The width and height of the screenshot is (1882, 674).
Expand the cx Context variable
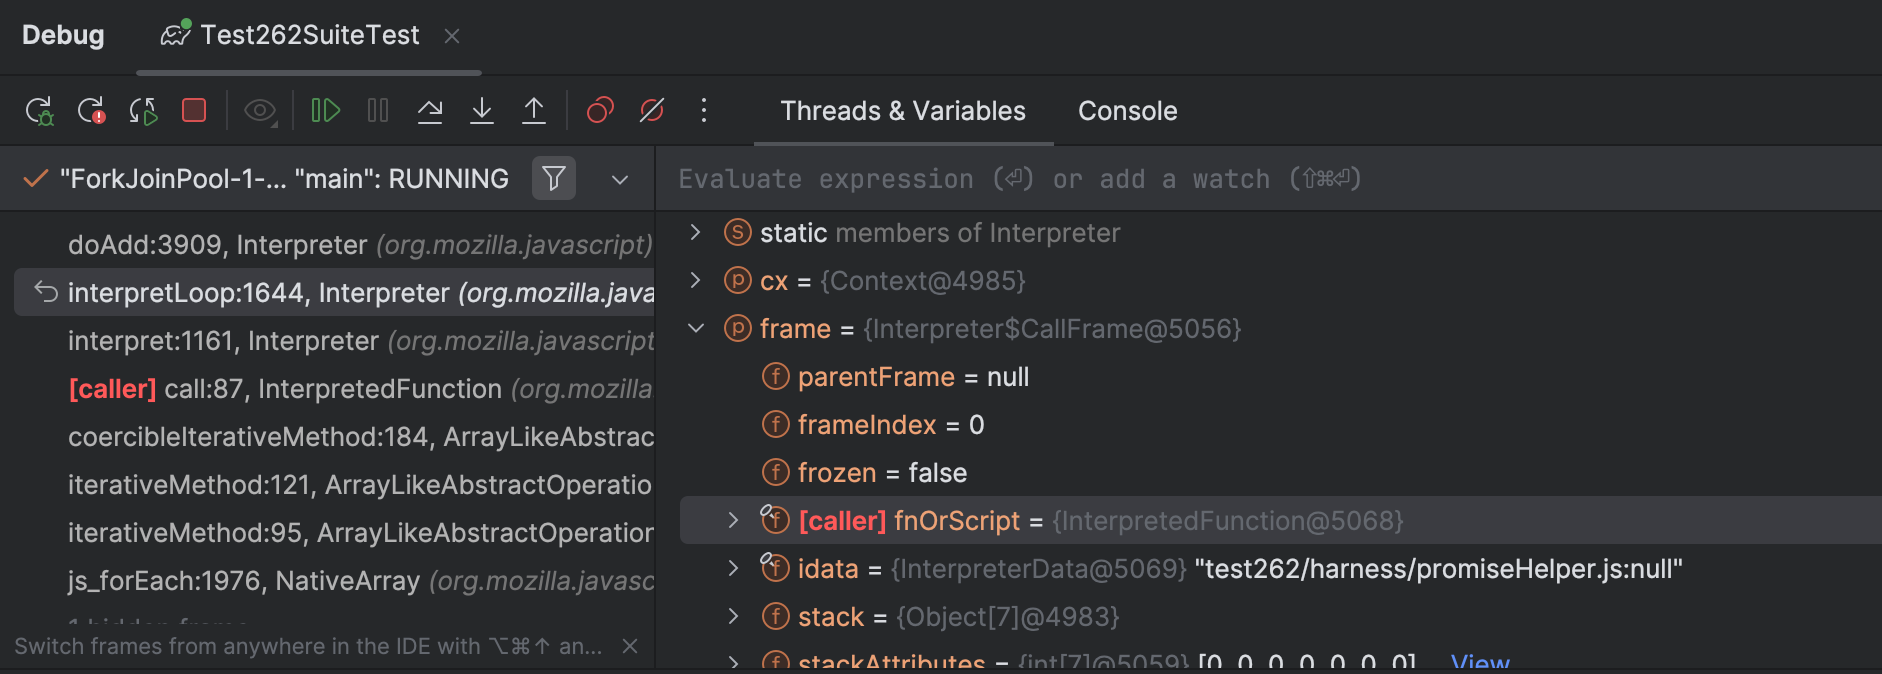[x=696, y=281]
